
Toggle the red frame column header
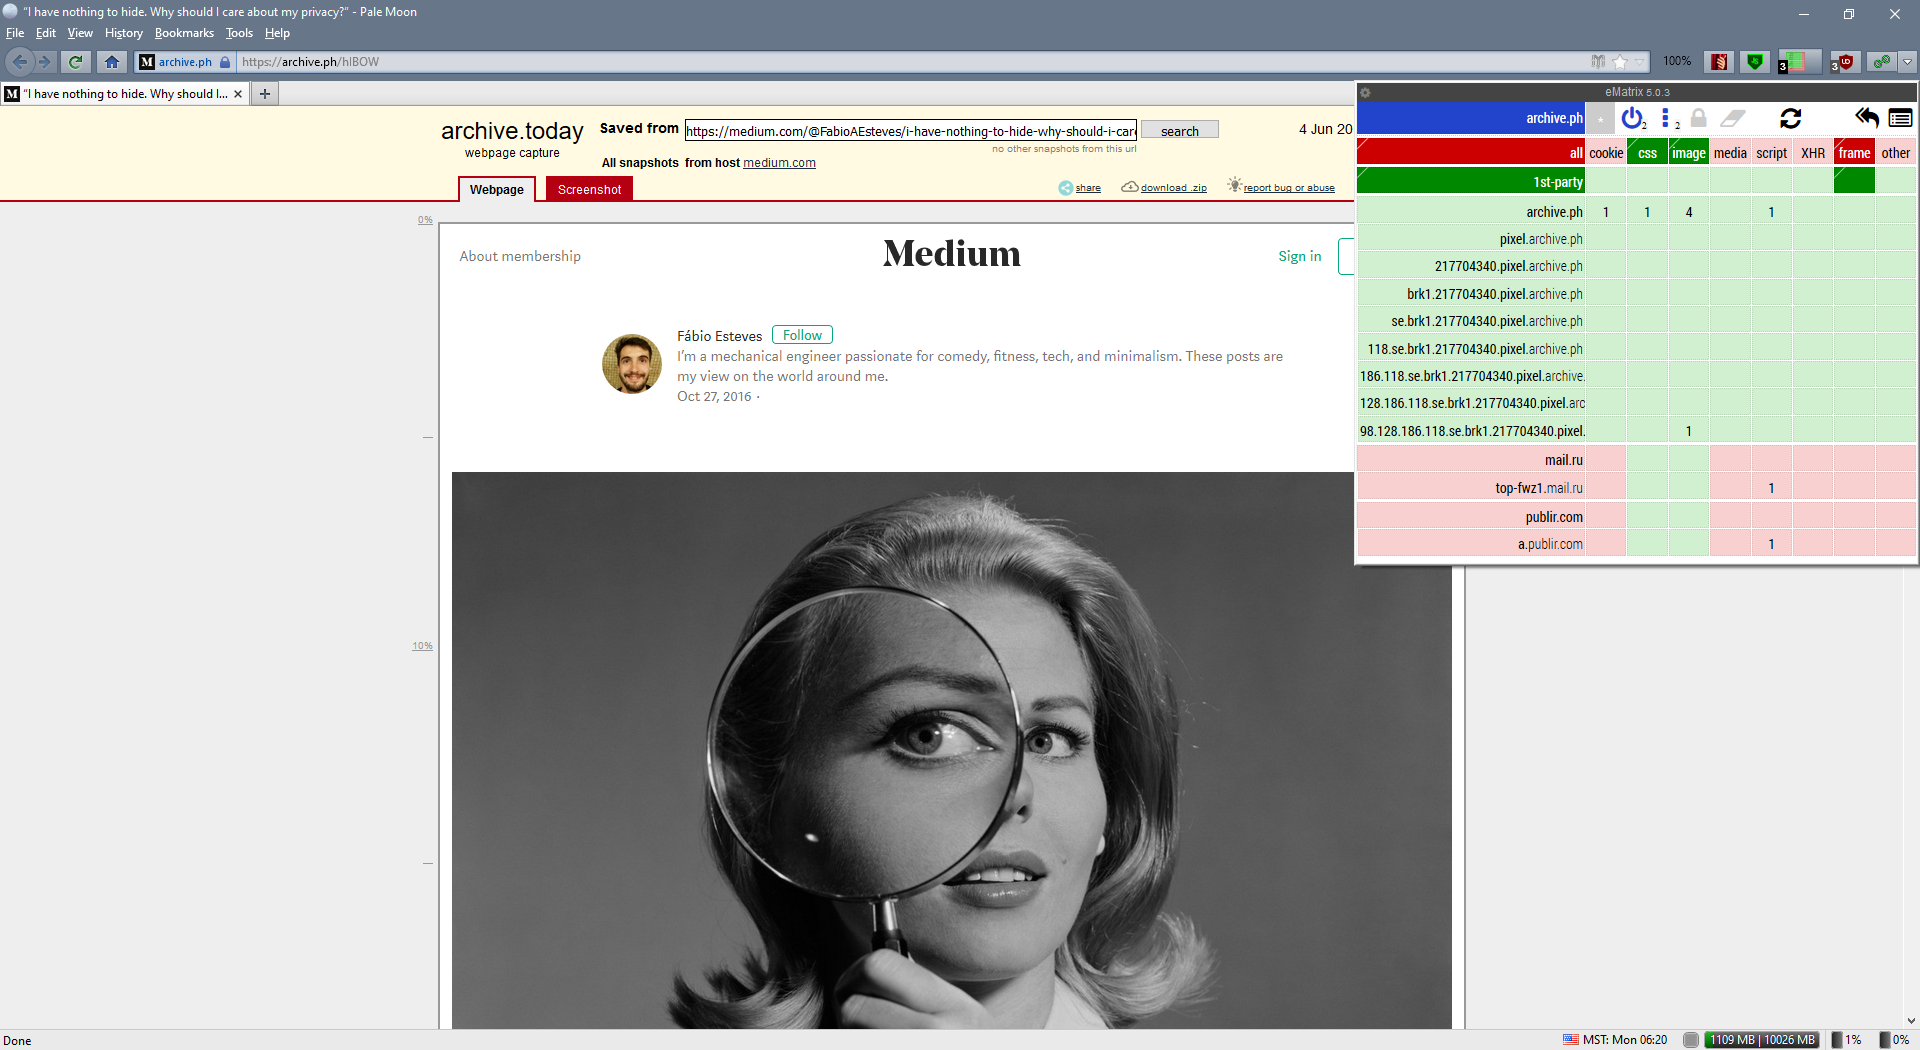(1854, 152)
